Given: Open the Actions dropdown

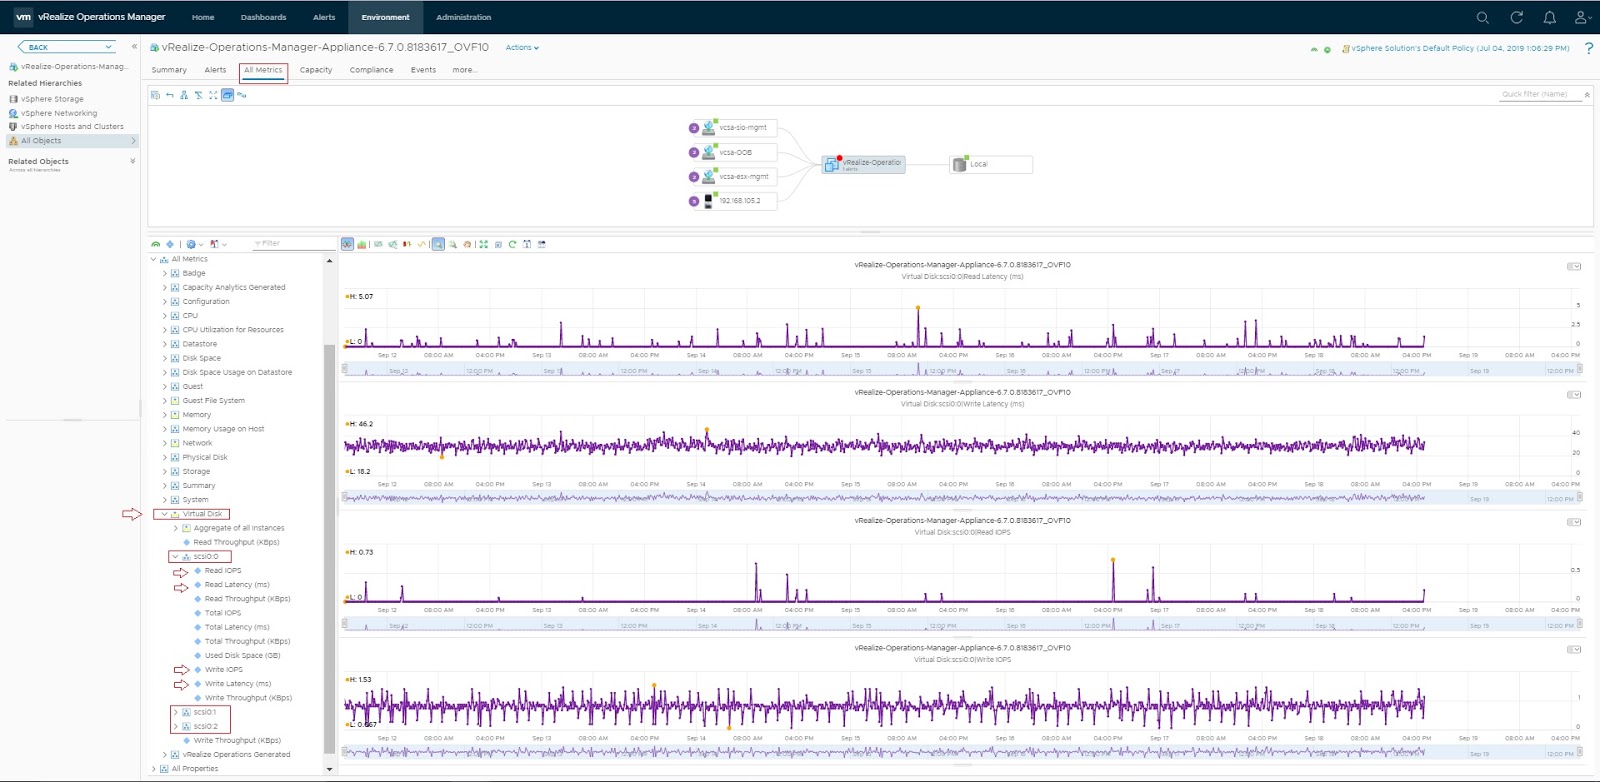Looking at the screenshot, I should tap(522, 47).
